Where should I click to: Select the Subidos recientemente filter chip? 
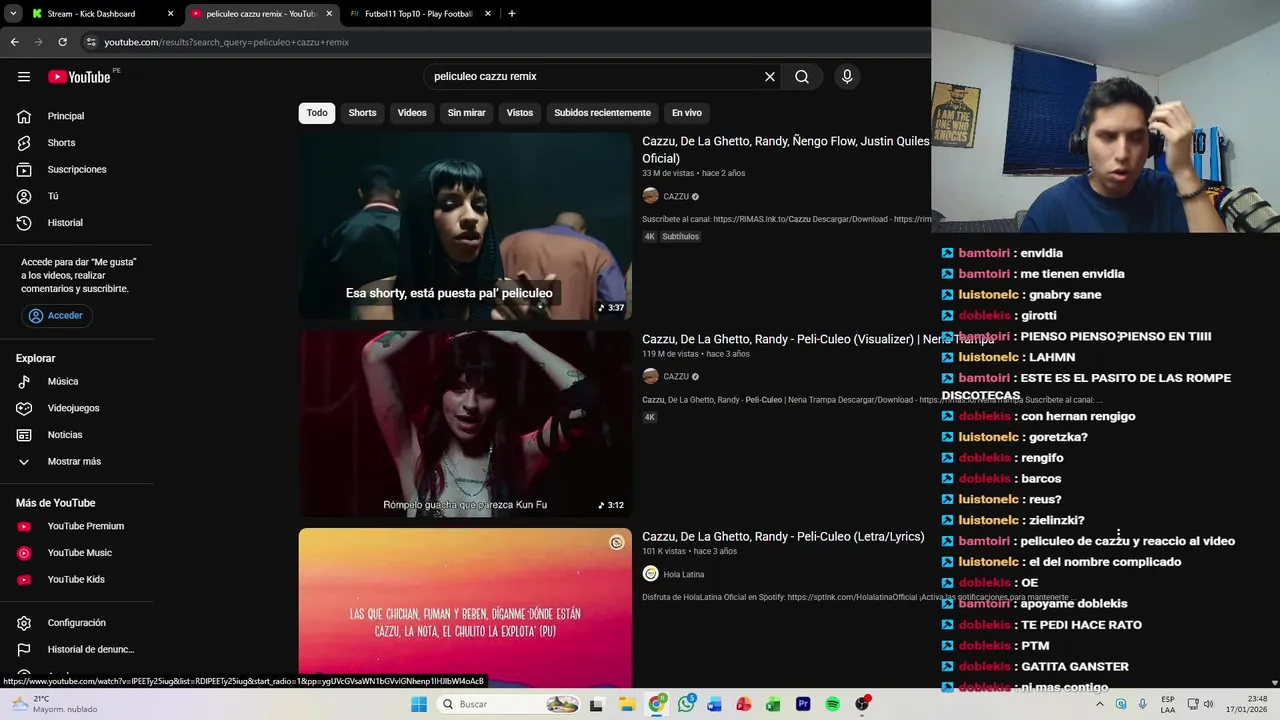click(602, 113)
